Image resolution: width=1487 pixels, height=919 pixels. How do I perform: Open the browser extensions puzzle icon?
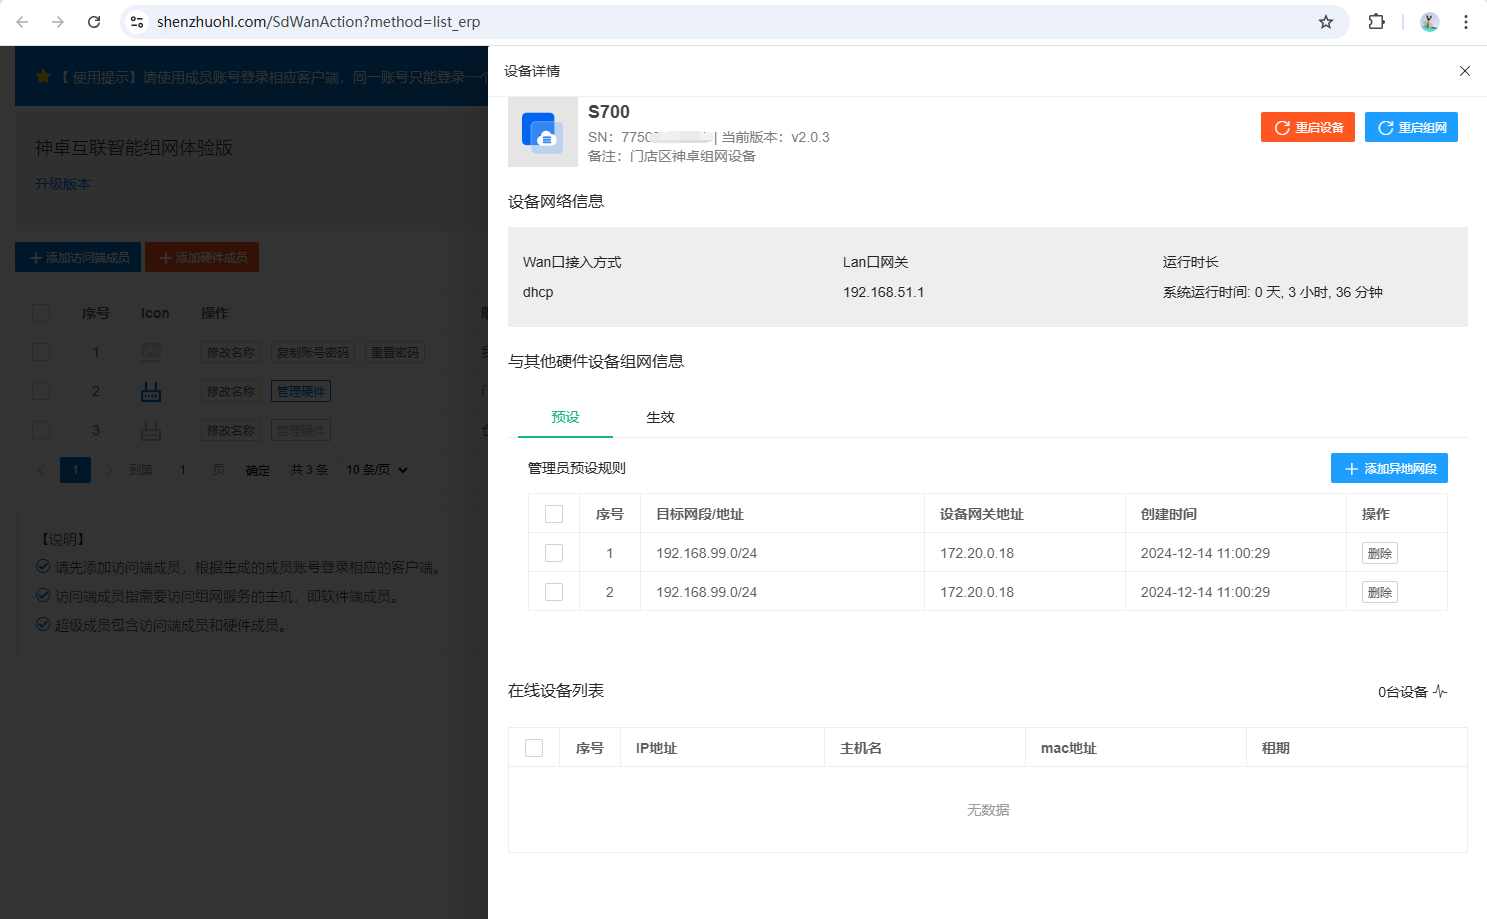(1376, 22)
